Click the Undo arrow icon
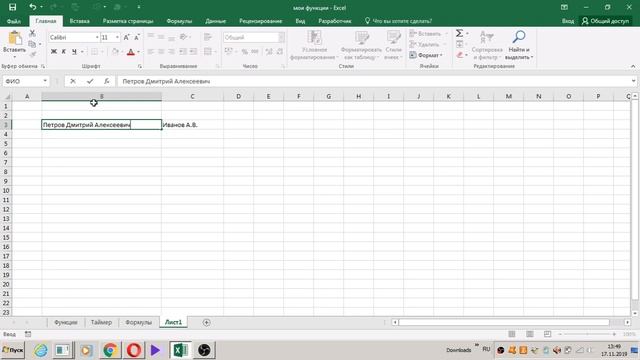 point(33,7)
